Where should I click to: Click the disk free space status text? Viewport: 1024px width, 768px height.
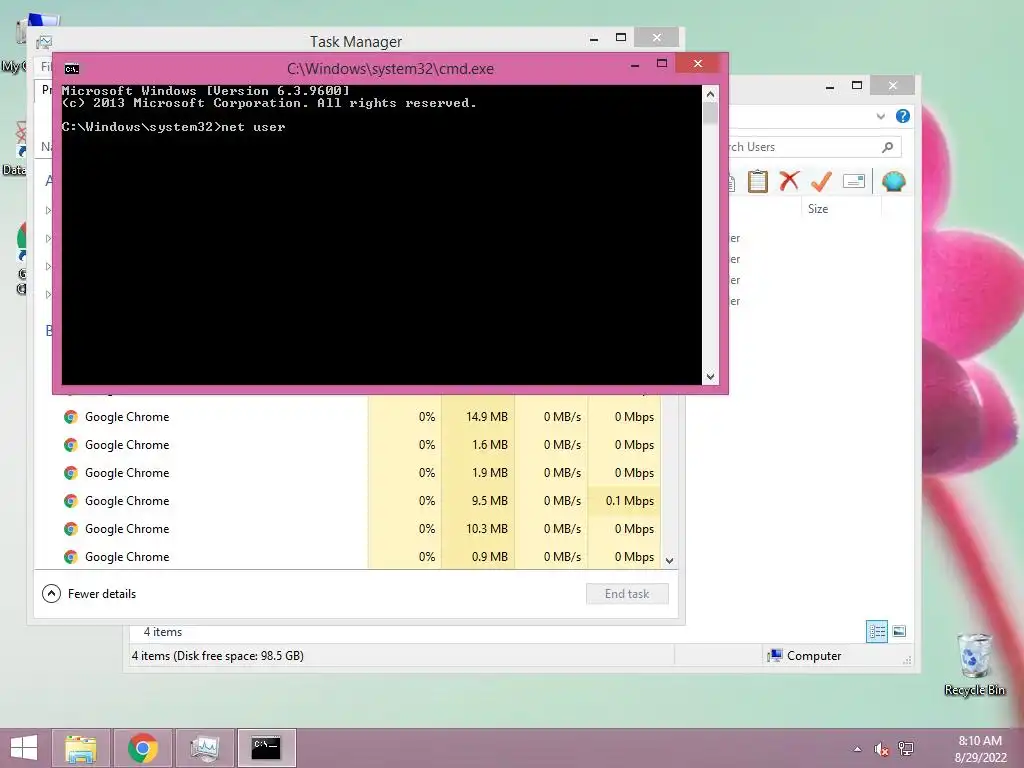217,656
